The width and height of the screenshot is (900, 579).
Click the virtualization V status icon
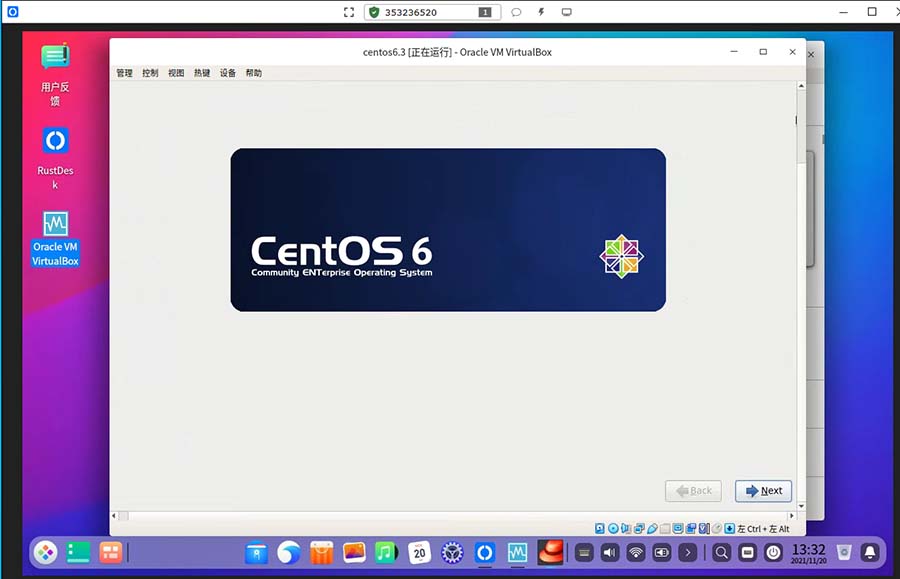(704, 529)
